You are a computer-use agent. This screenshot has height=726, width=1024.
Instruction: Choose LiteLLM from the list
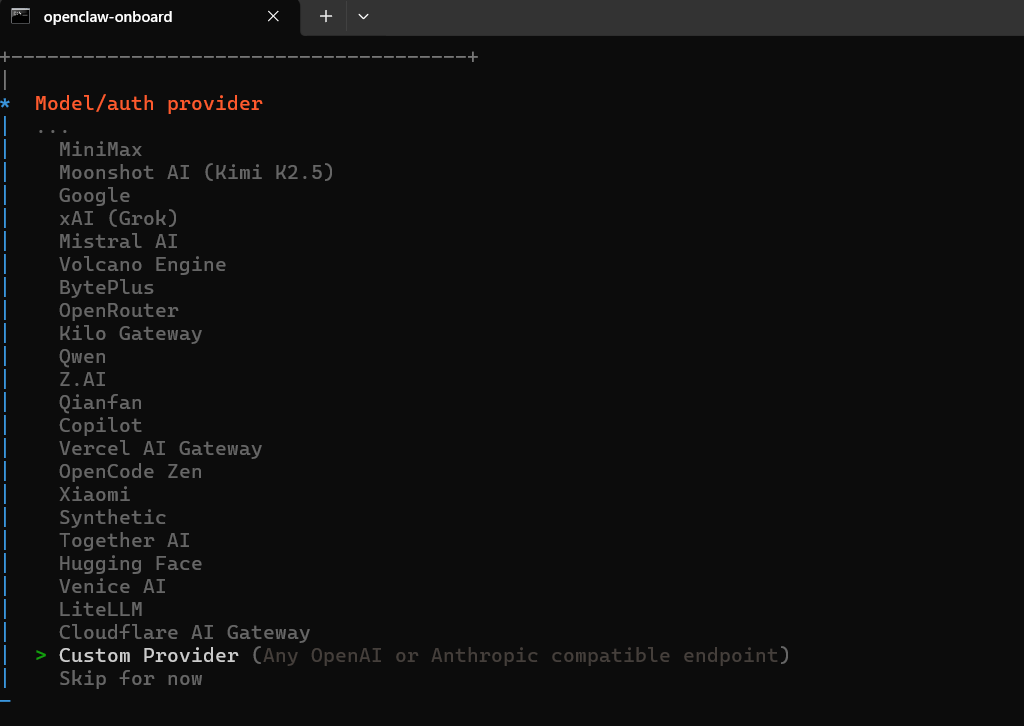tap(101, 609)
